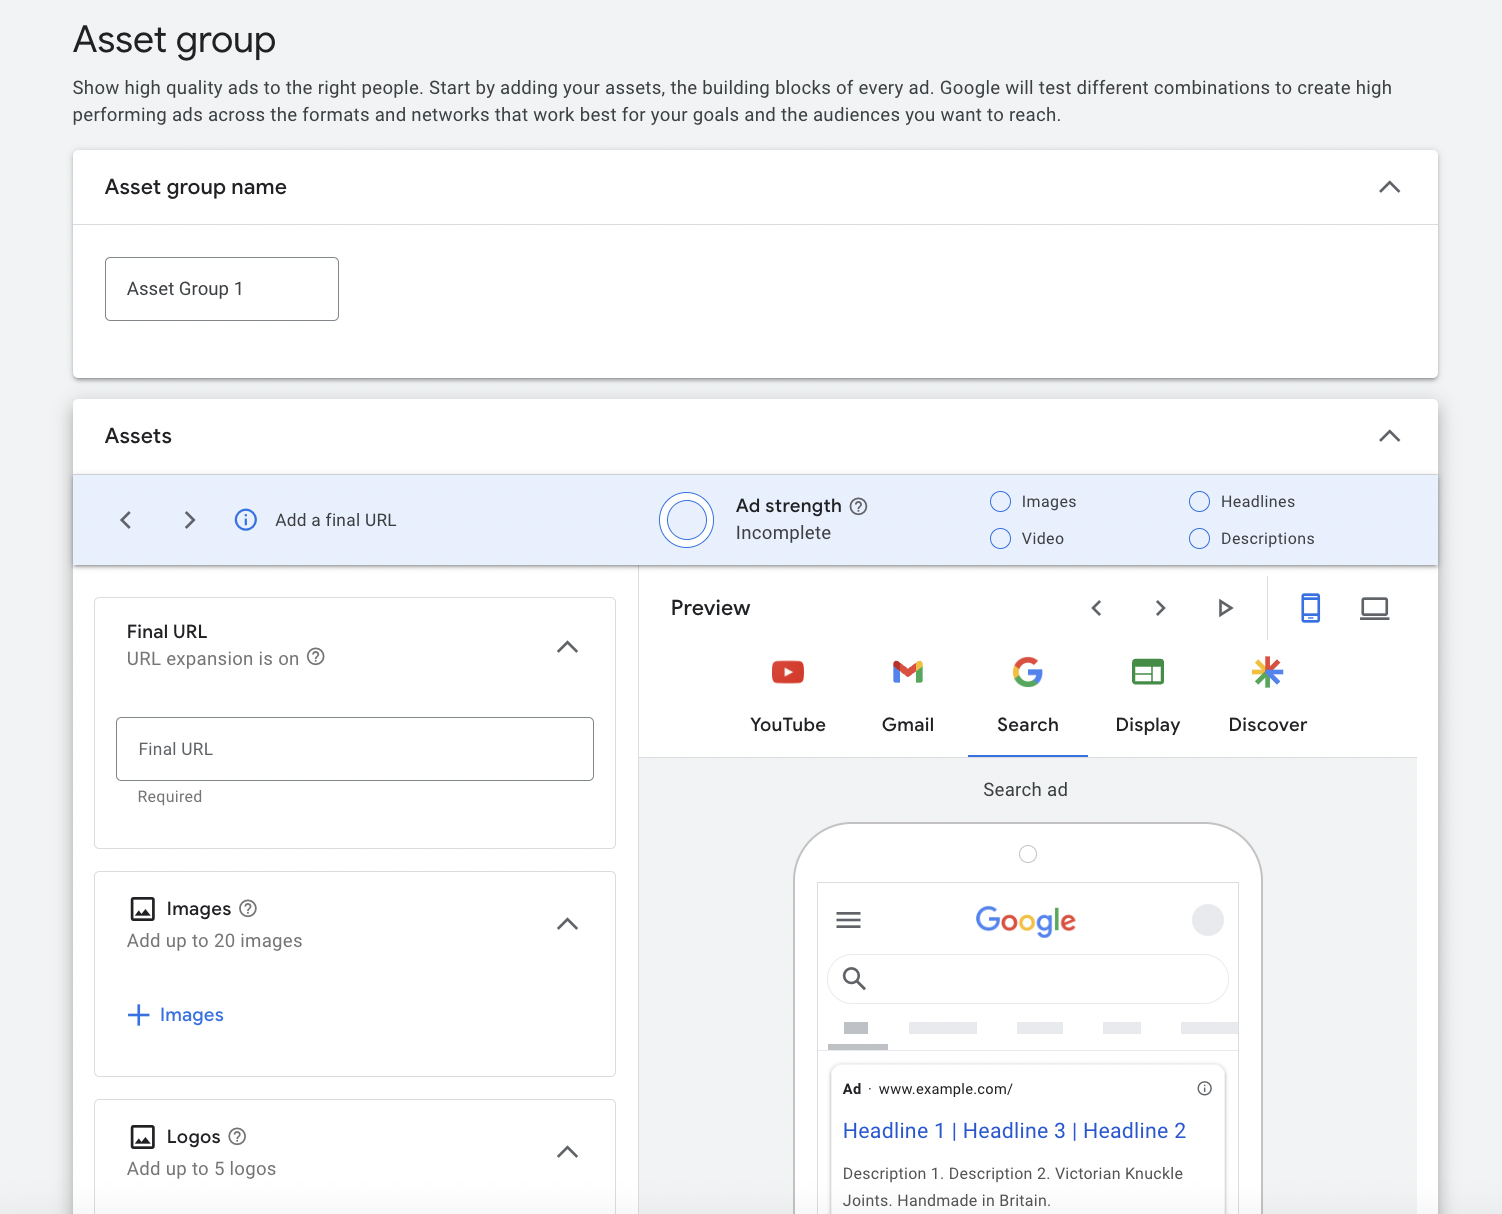
Task: Add images with the Images link
Action: (x=176, y=1015)
